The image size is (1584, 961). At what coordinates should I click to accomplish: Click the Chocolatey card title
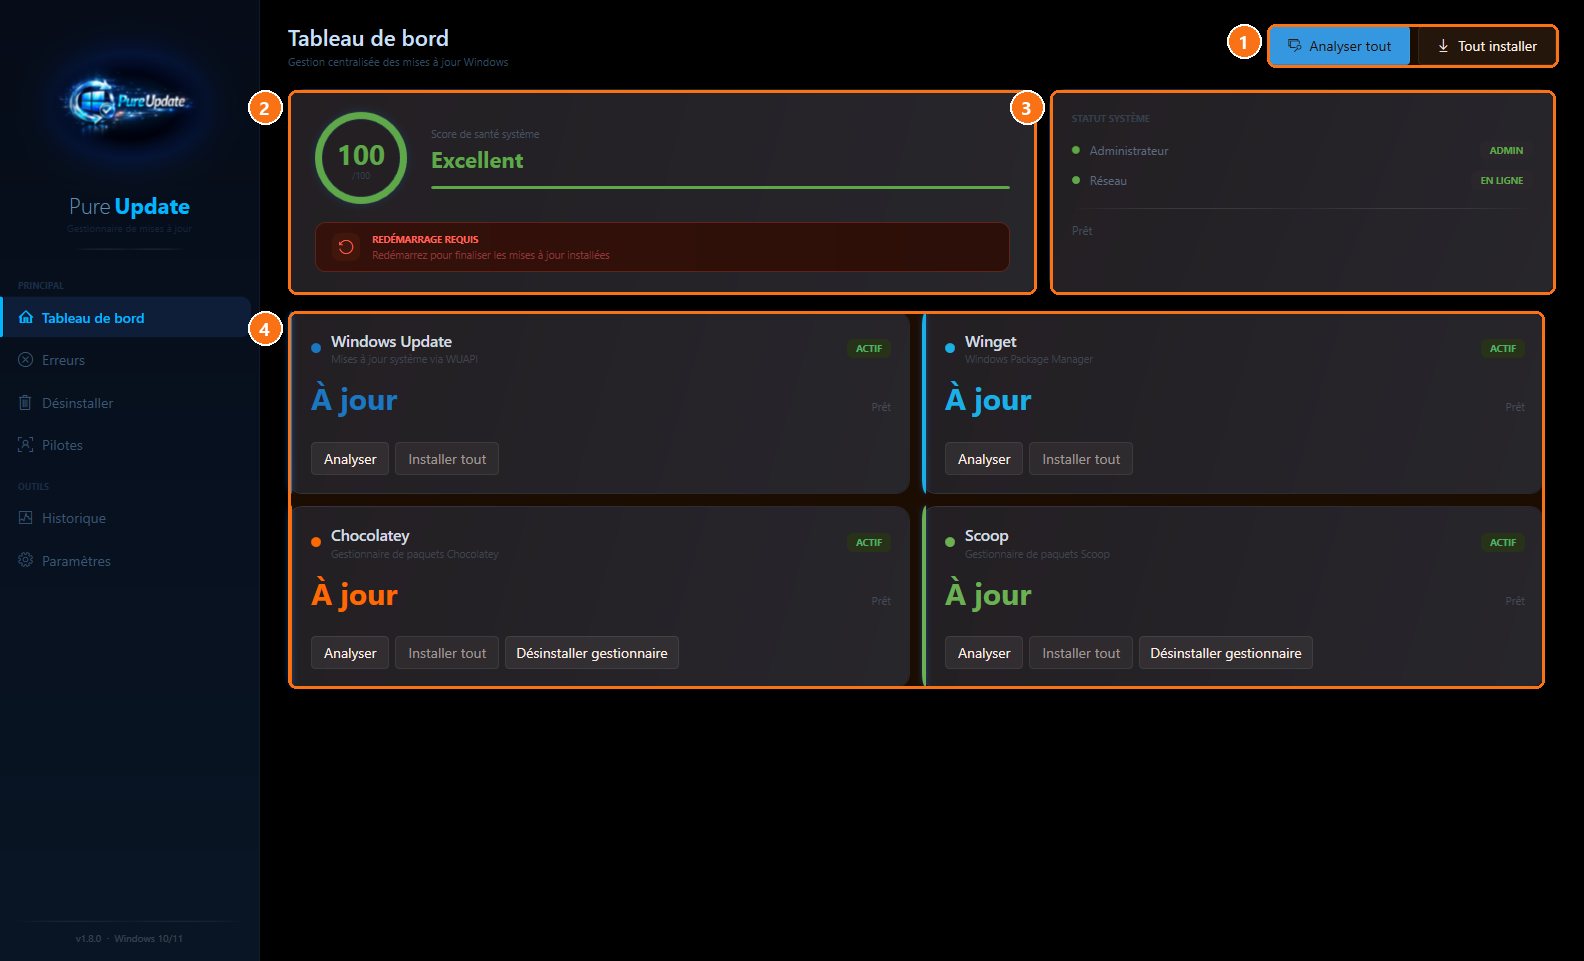370,536
